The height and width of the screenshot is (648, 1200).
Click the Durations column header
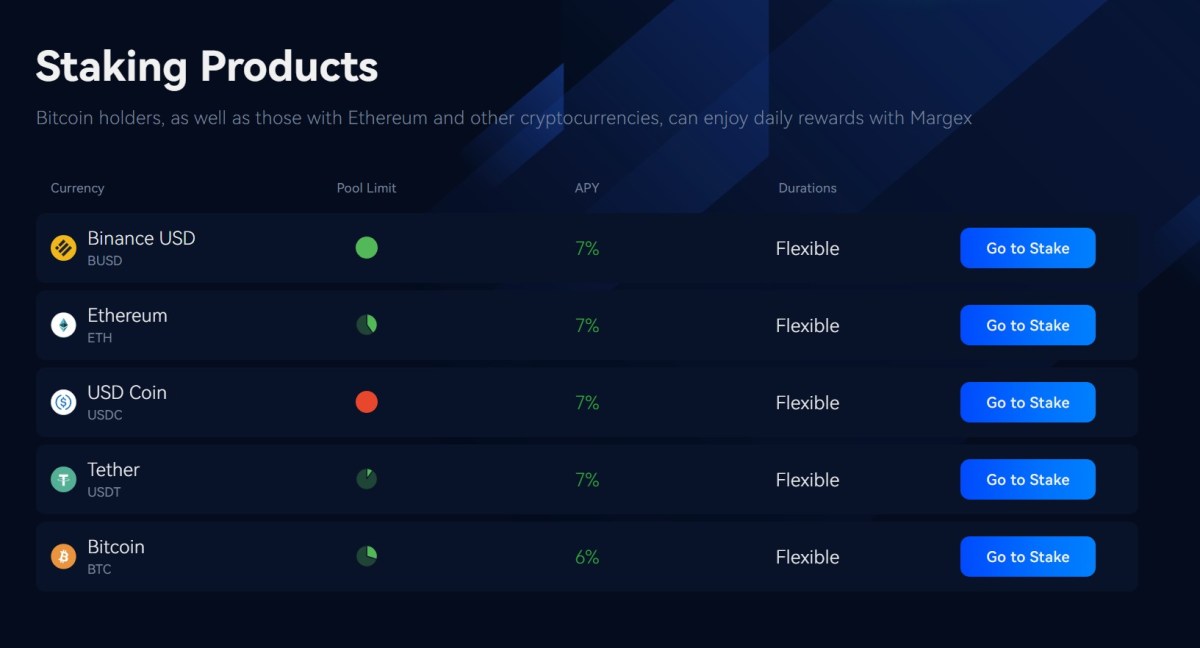pos(807,188)
